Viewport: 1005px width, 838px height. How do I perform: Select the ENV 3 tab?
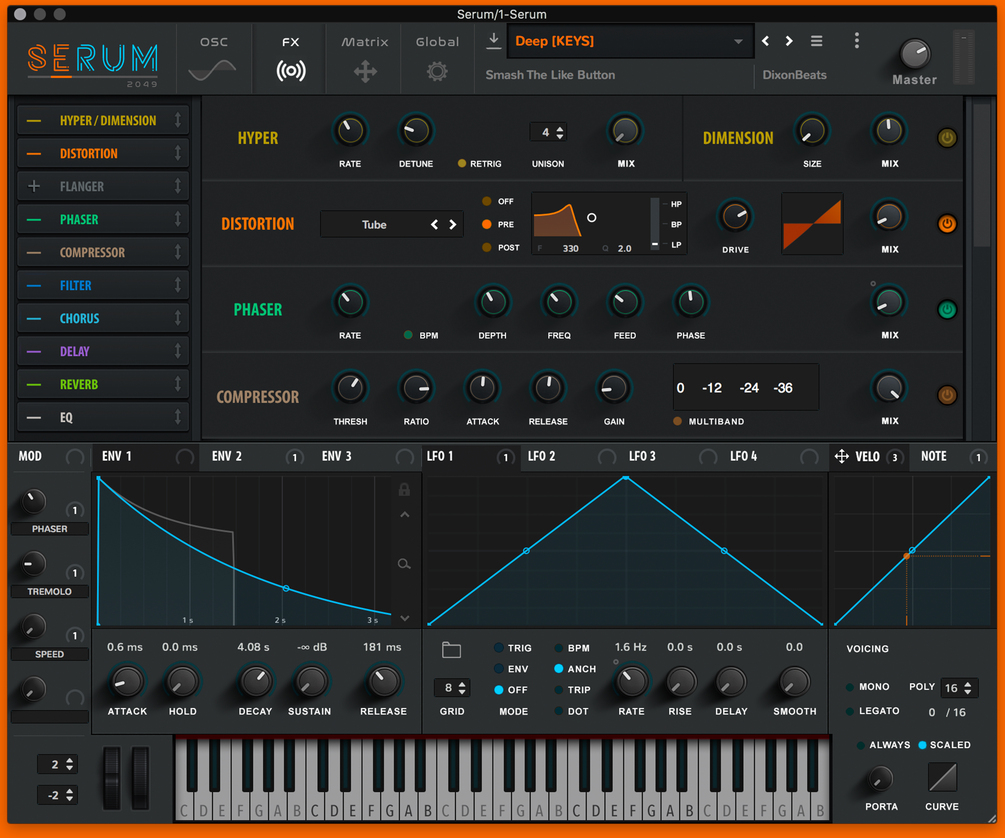336,456
